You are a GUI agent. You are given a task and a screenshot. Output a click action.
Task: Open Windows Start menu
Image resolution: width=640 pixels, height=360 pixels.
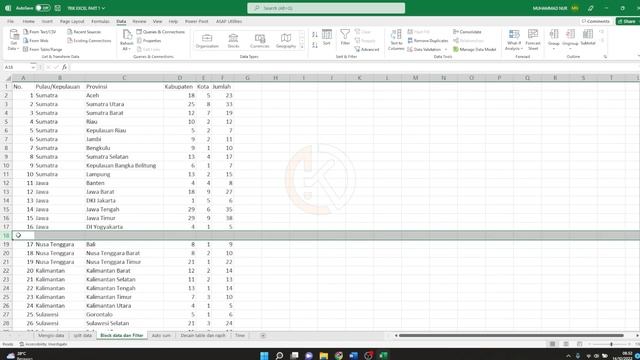(264, 356)
